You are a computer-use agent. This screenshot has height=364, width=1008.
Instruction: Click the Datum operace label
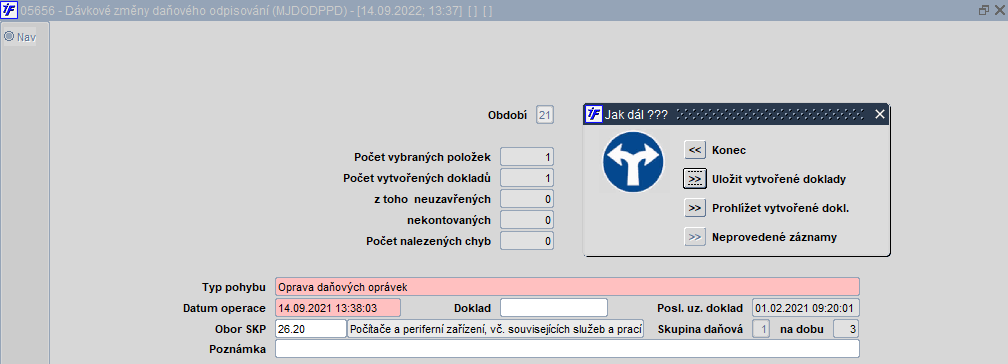[224, 308]
